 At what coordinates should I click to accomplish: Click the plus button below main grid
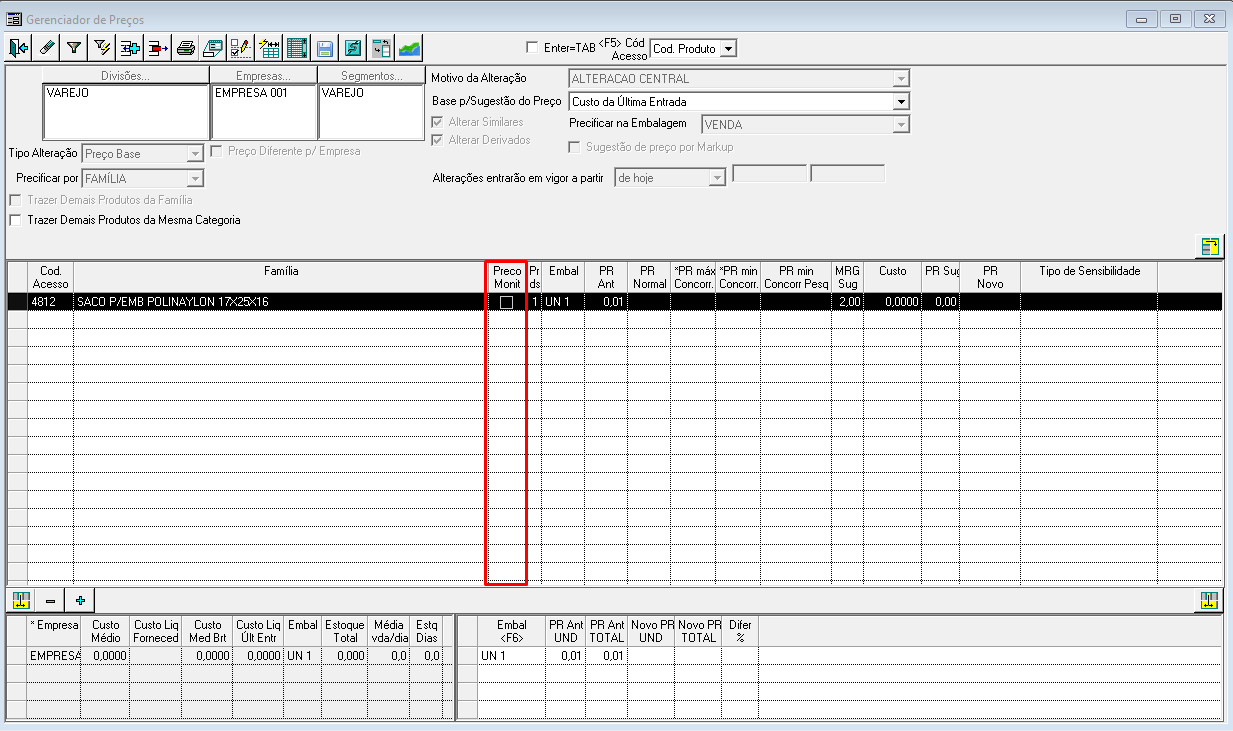pos(80,600)
